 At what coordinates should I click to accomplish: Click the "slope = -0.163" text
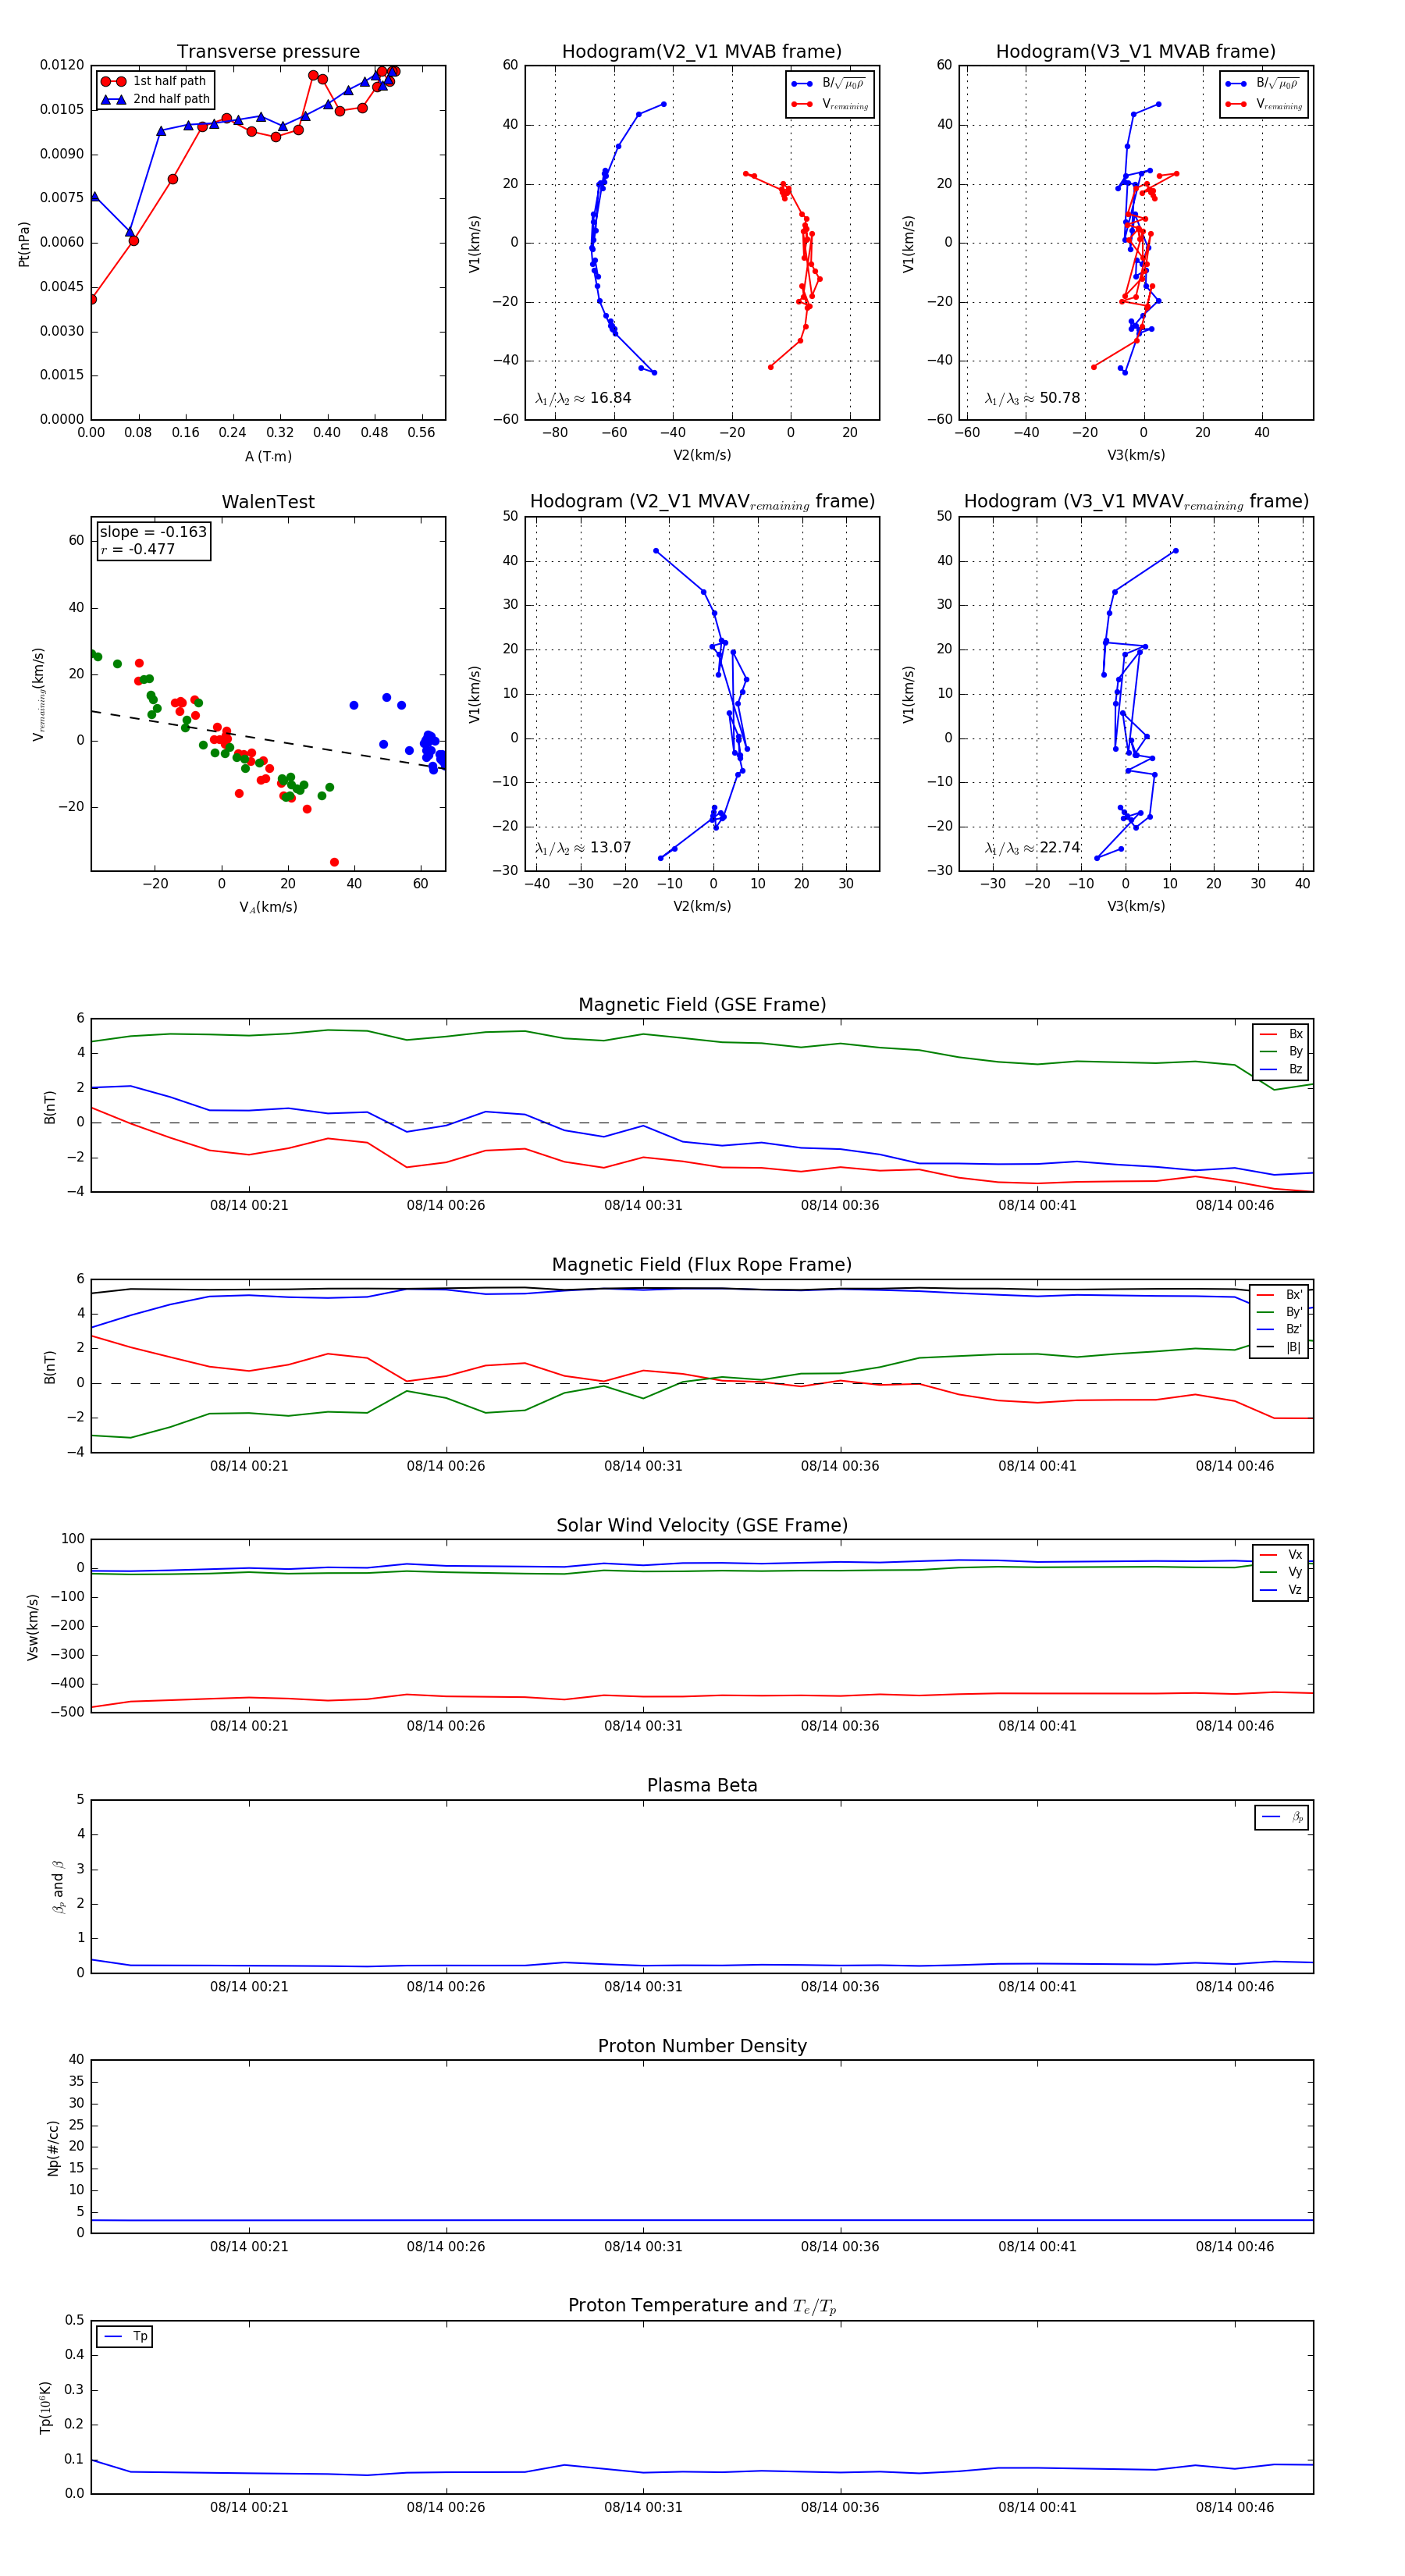pos(153,532)
